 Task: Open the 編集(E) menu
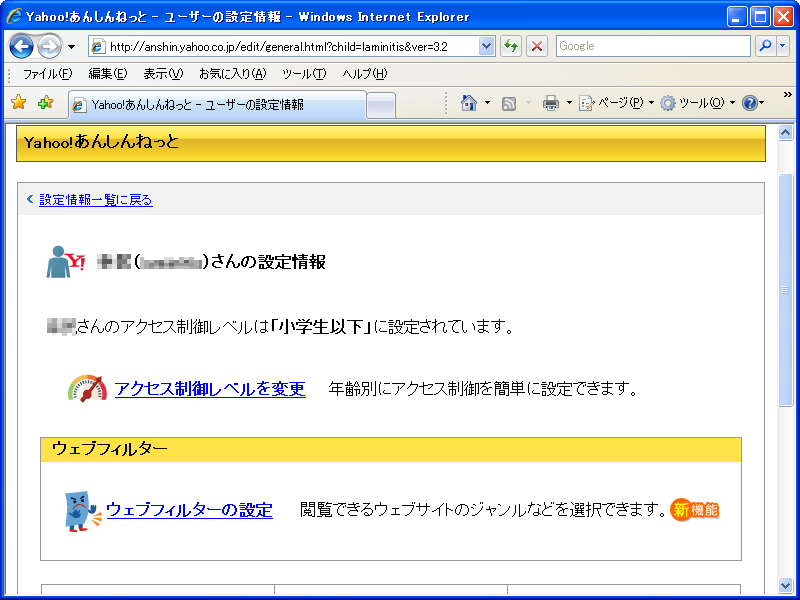(108, 74)
